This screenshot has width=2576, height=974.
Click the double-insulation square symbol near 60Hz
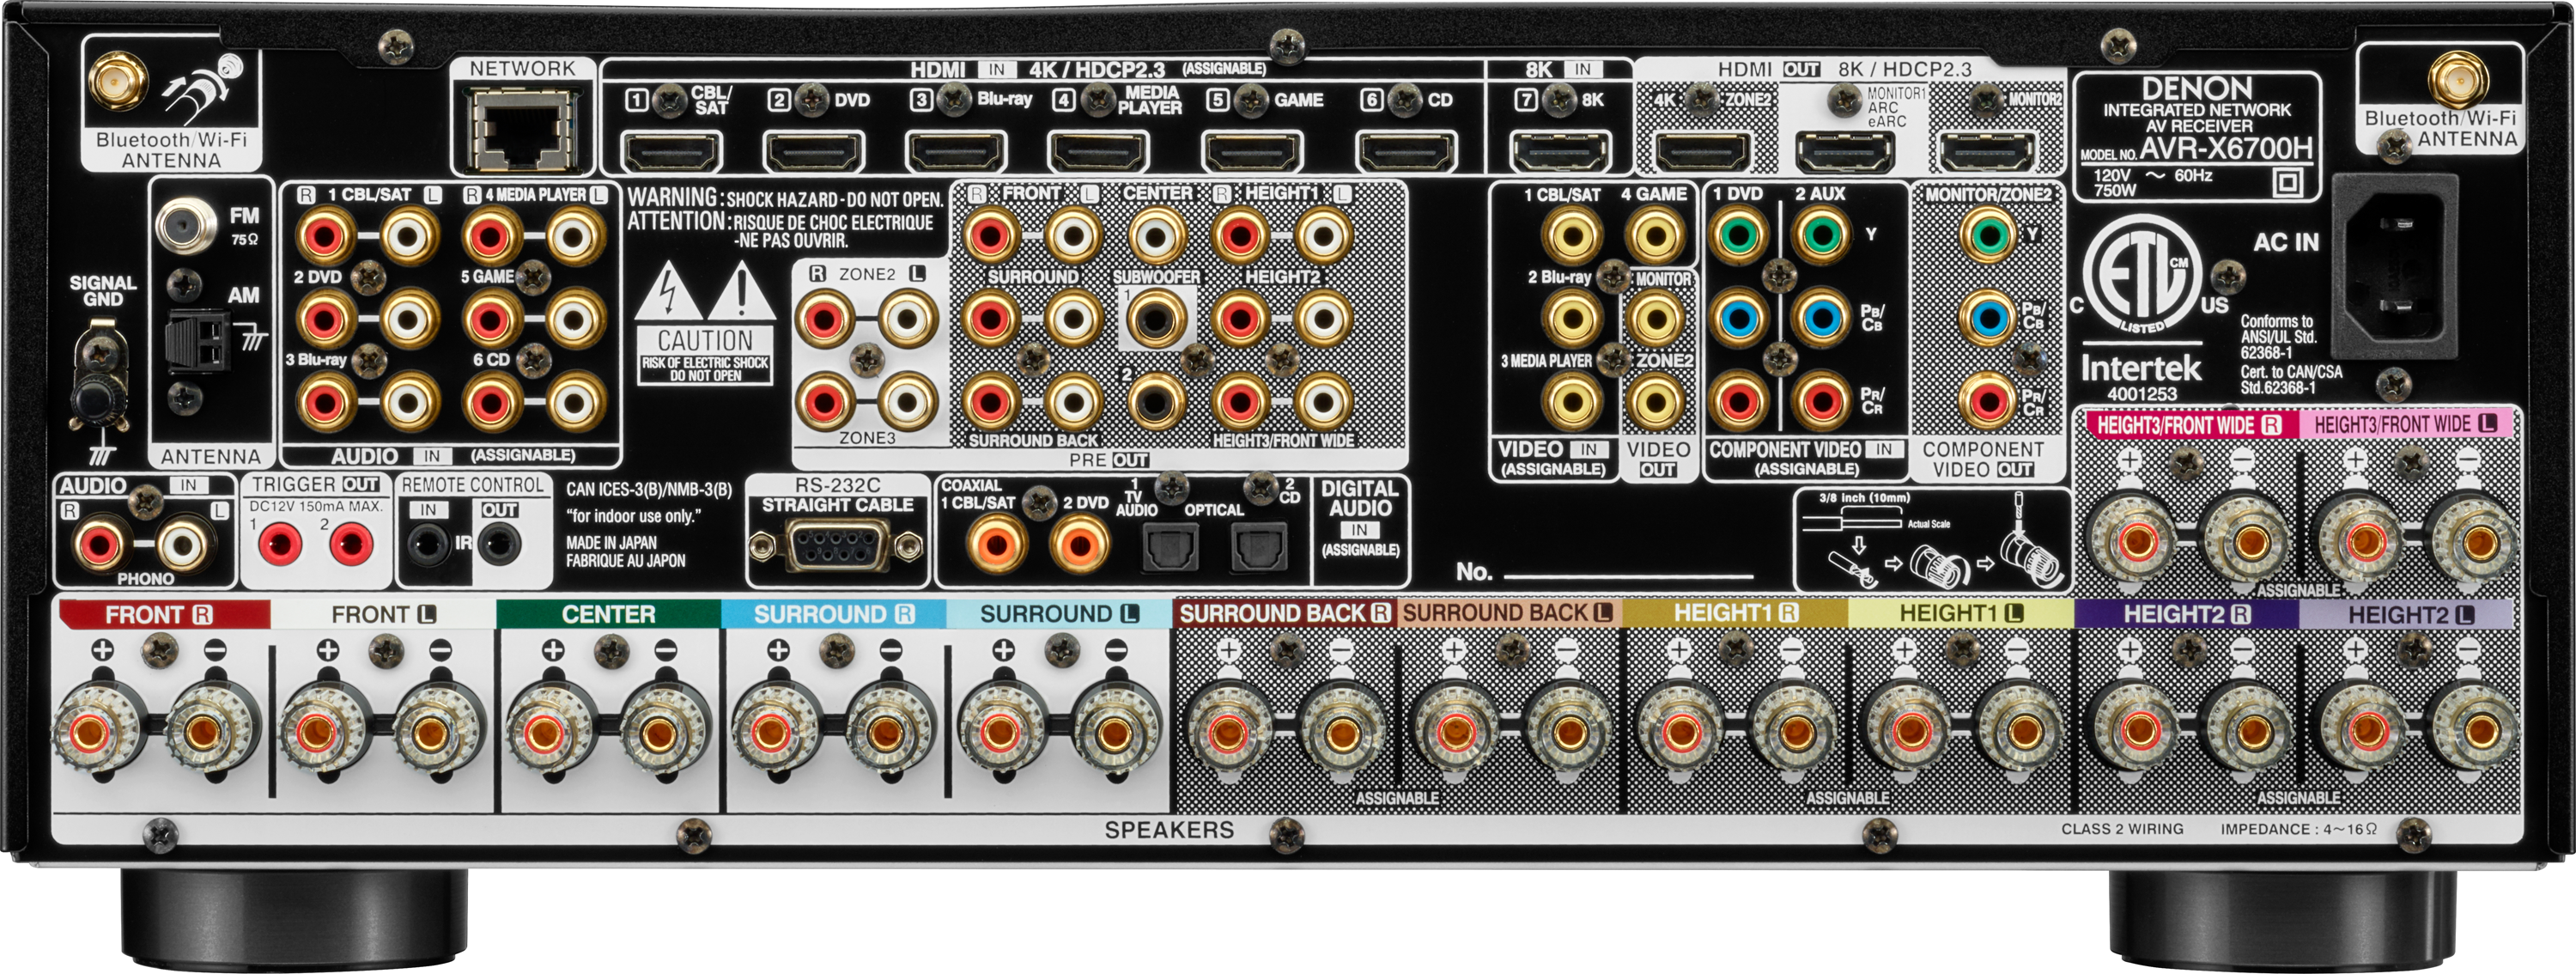[2288, 181]
